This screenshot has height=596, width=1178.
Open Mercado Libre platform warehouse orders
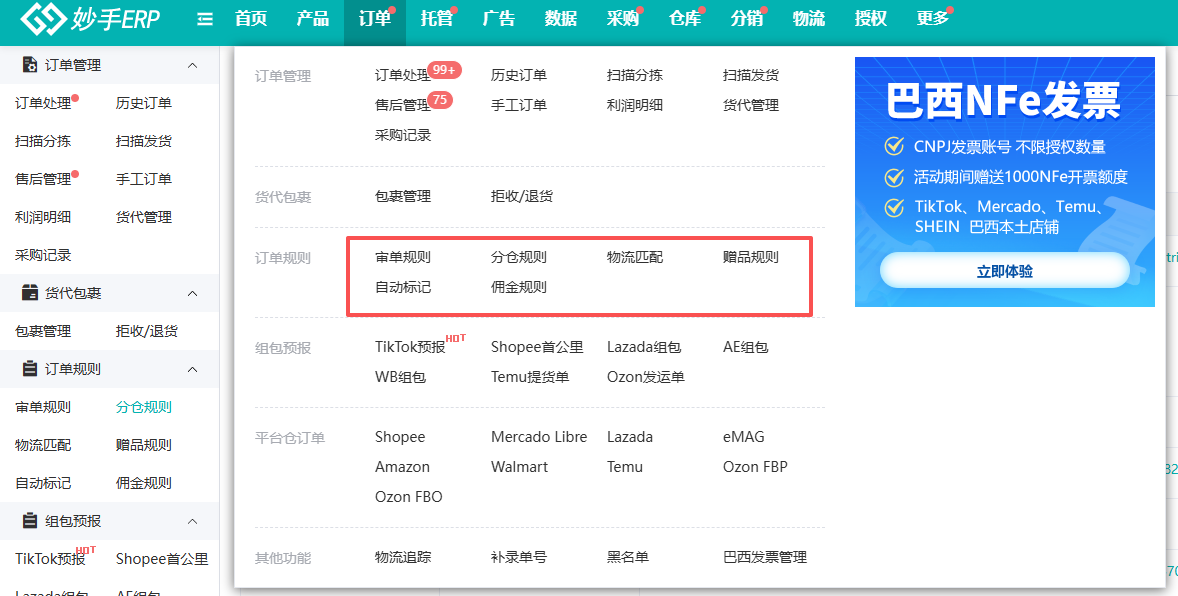(x=539, y=437)
